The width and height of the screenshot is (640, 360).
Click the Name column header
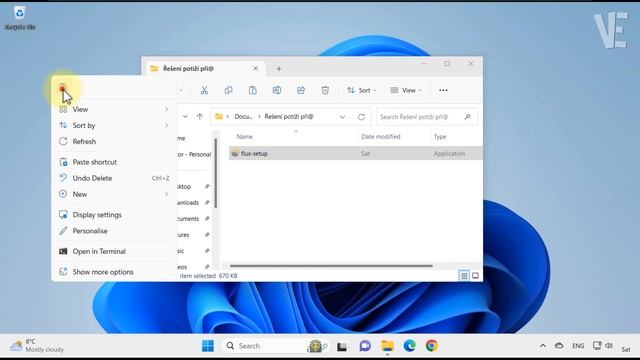244,137
